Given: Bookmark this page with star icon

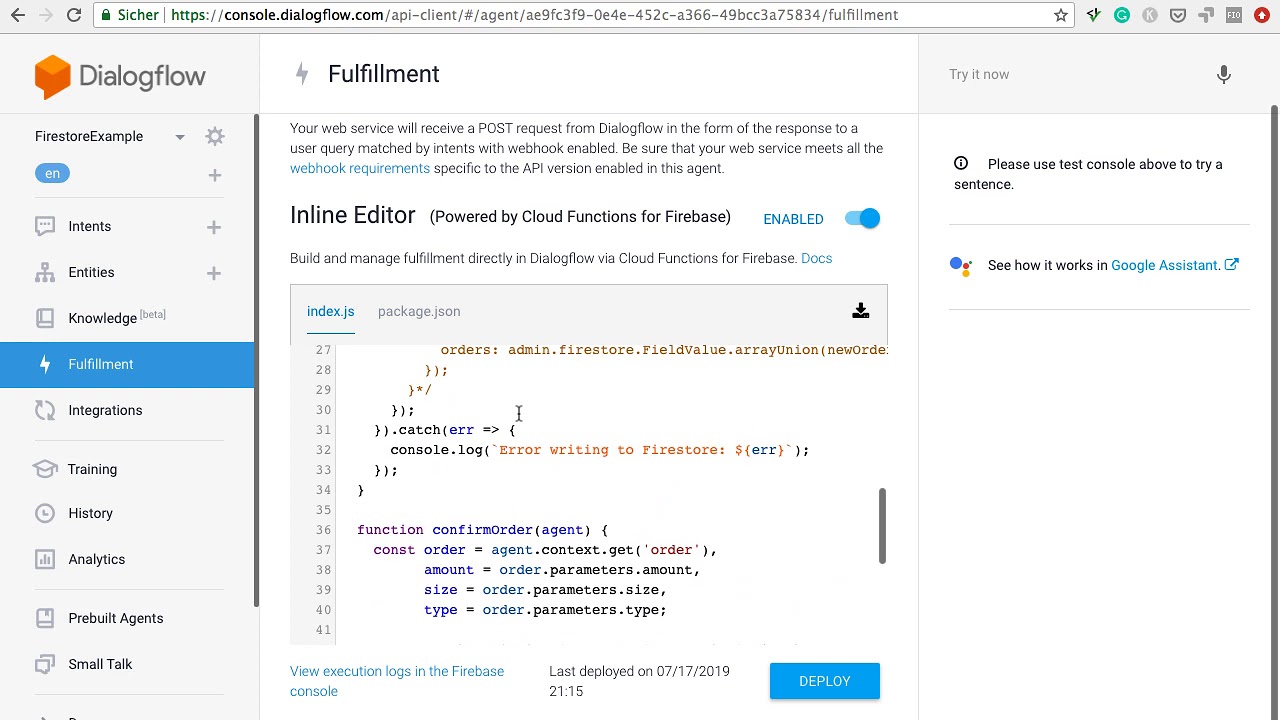Looking at the screenshot, I should pos(1061,15).
